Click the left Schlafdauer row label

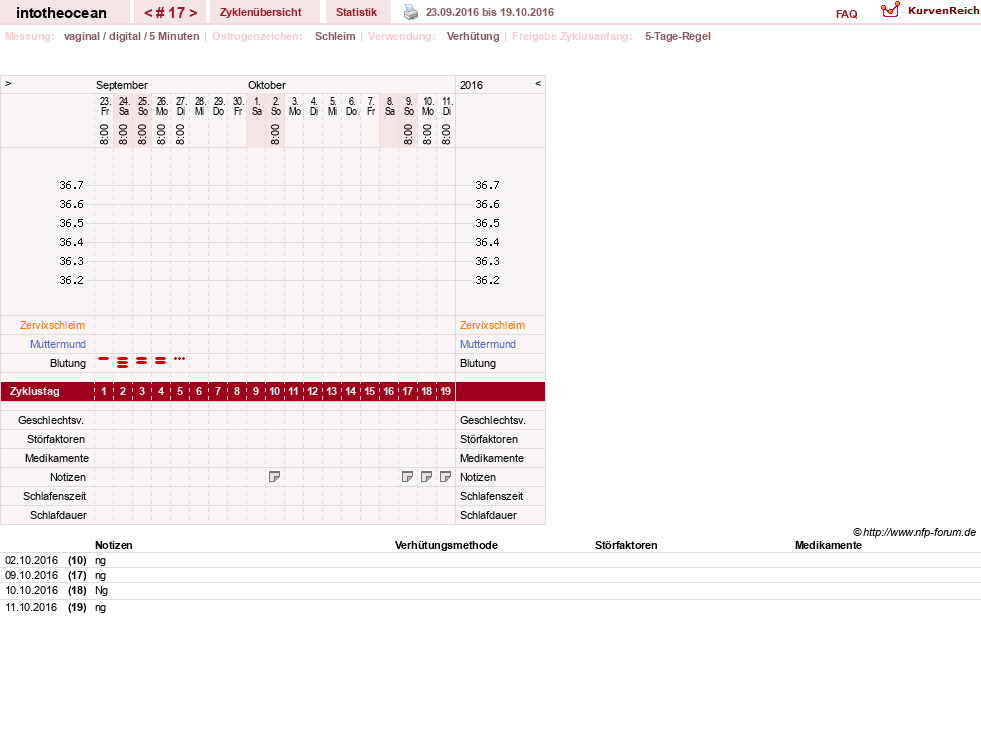[58, 515]
